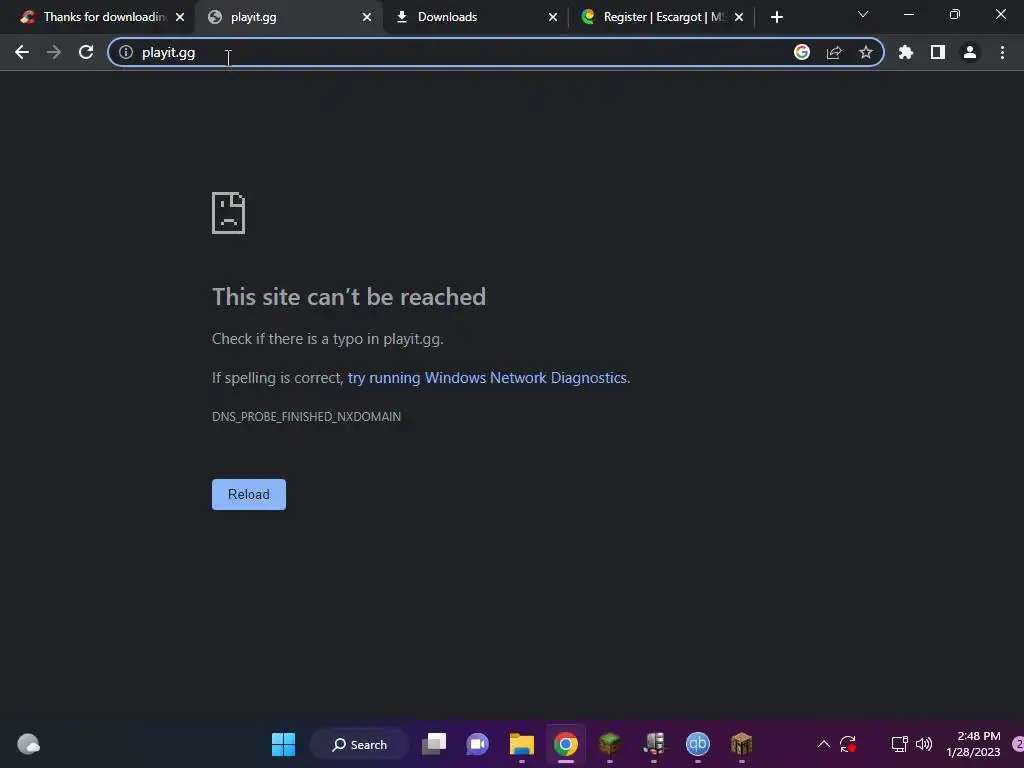The width and height of the screenshot is (1024, 768).
Task: Open the Chrome profile icon
Action: 970,52
